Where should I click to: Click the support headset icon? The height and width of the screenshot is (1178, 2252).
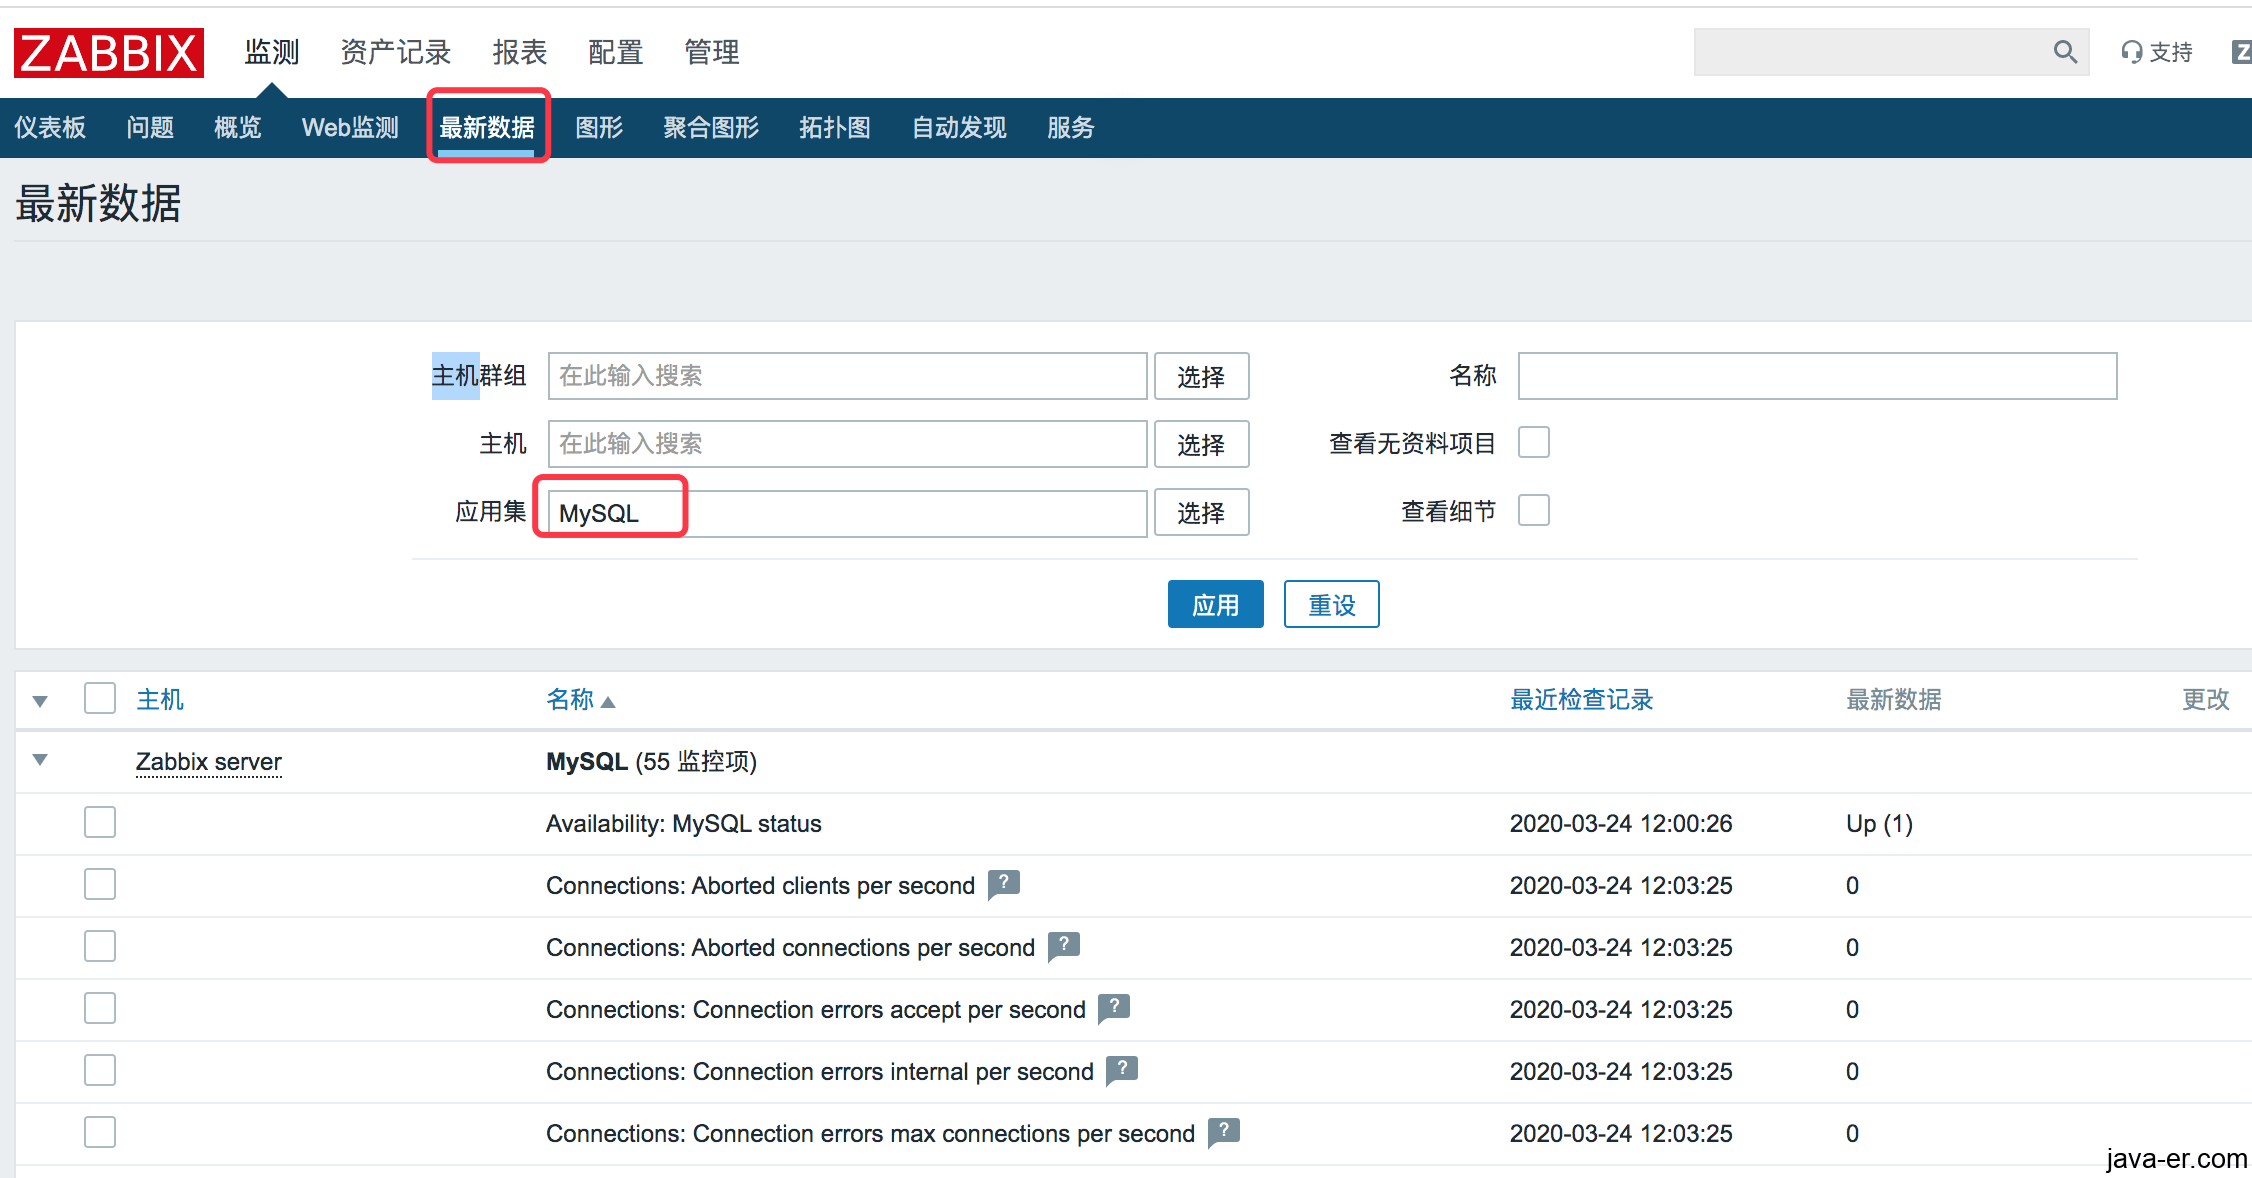[2131, 52]
